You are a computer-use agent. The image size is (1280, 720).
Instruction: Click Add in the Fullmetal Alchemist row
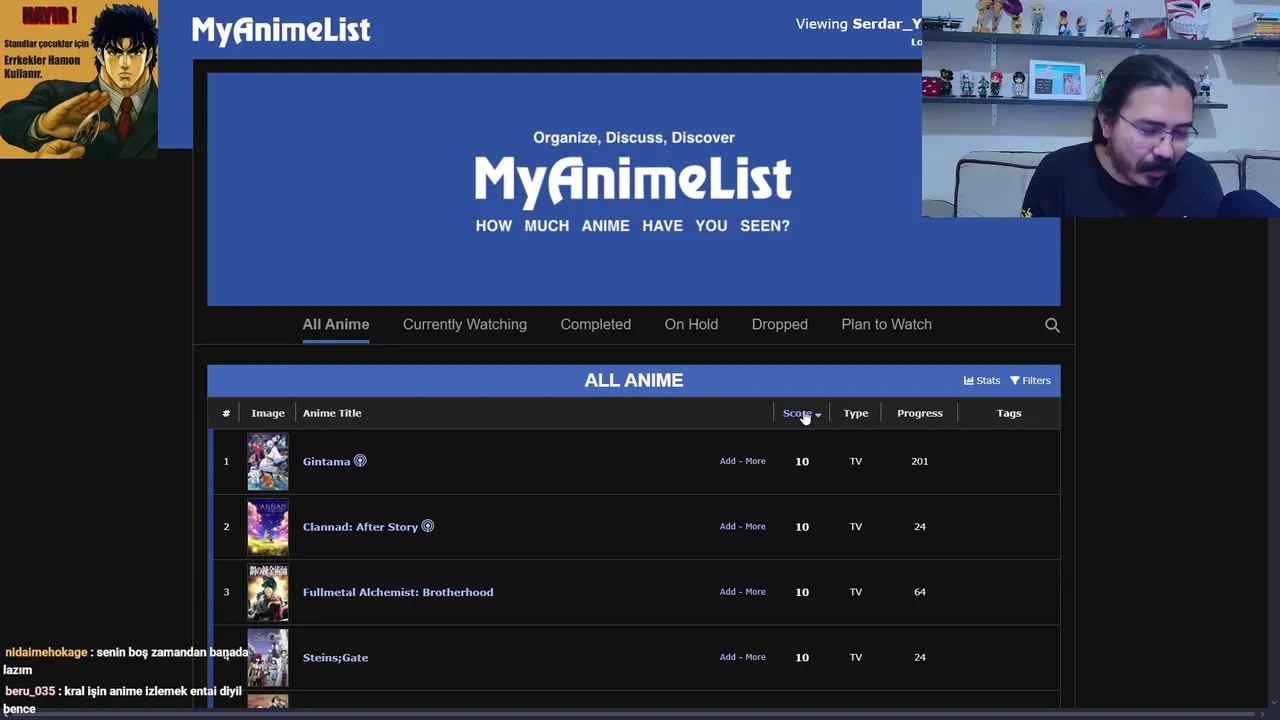(x=727, y=592)
